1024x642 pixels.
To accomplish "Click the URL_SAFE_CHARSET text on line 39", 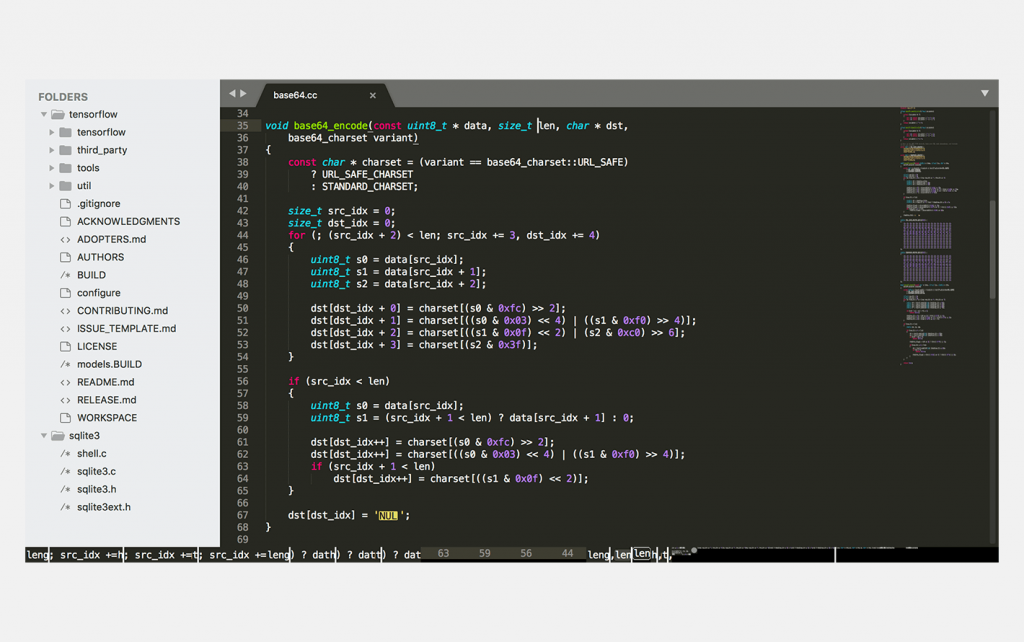I will (367, 174).
